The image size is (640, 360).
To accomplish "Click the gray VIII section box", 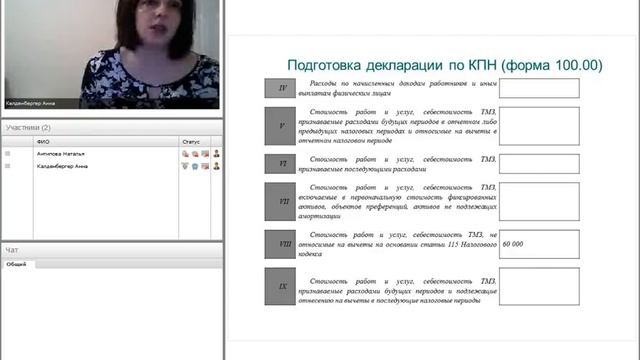I will coord(280,244).
